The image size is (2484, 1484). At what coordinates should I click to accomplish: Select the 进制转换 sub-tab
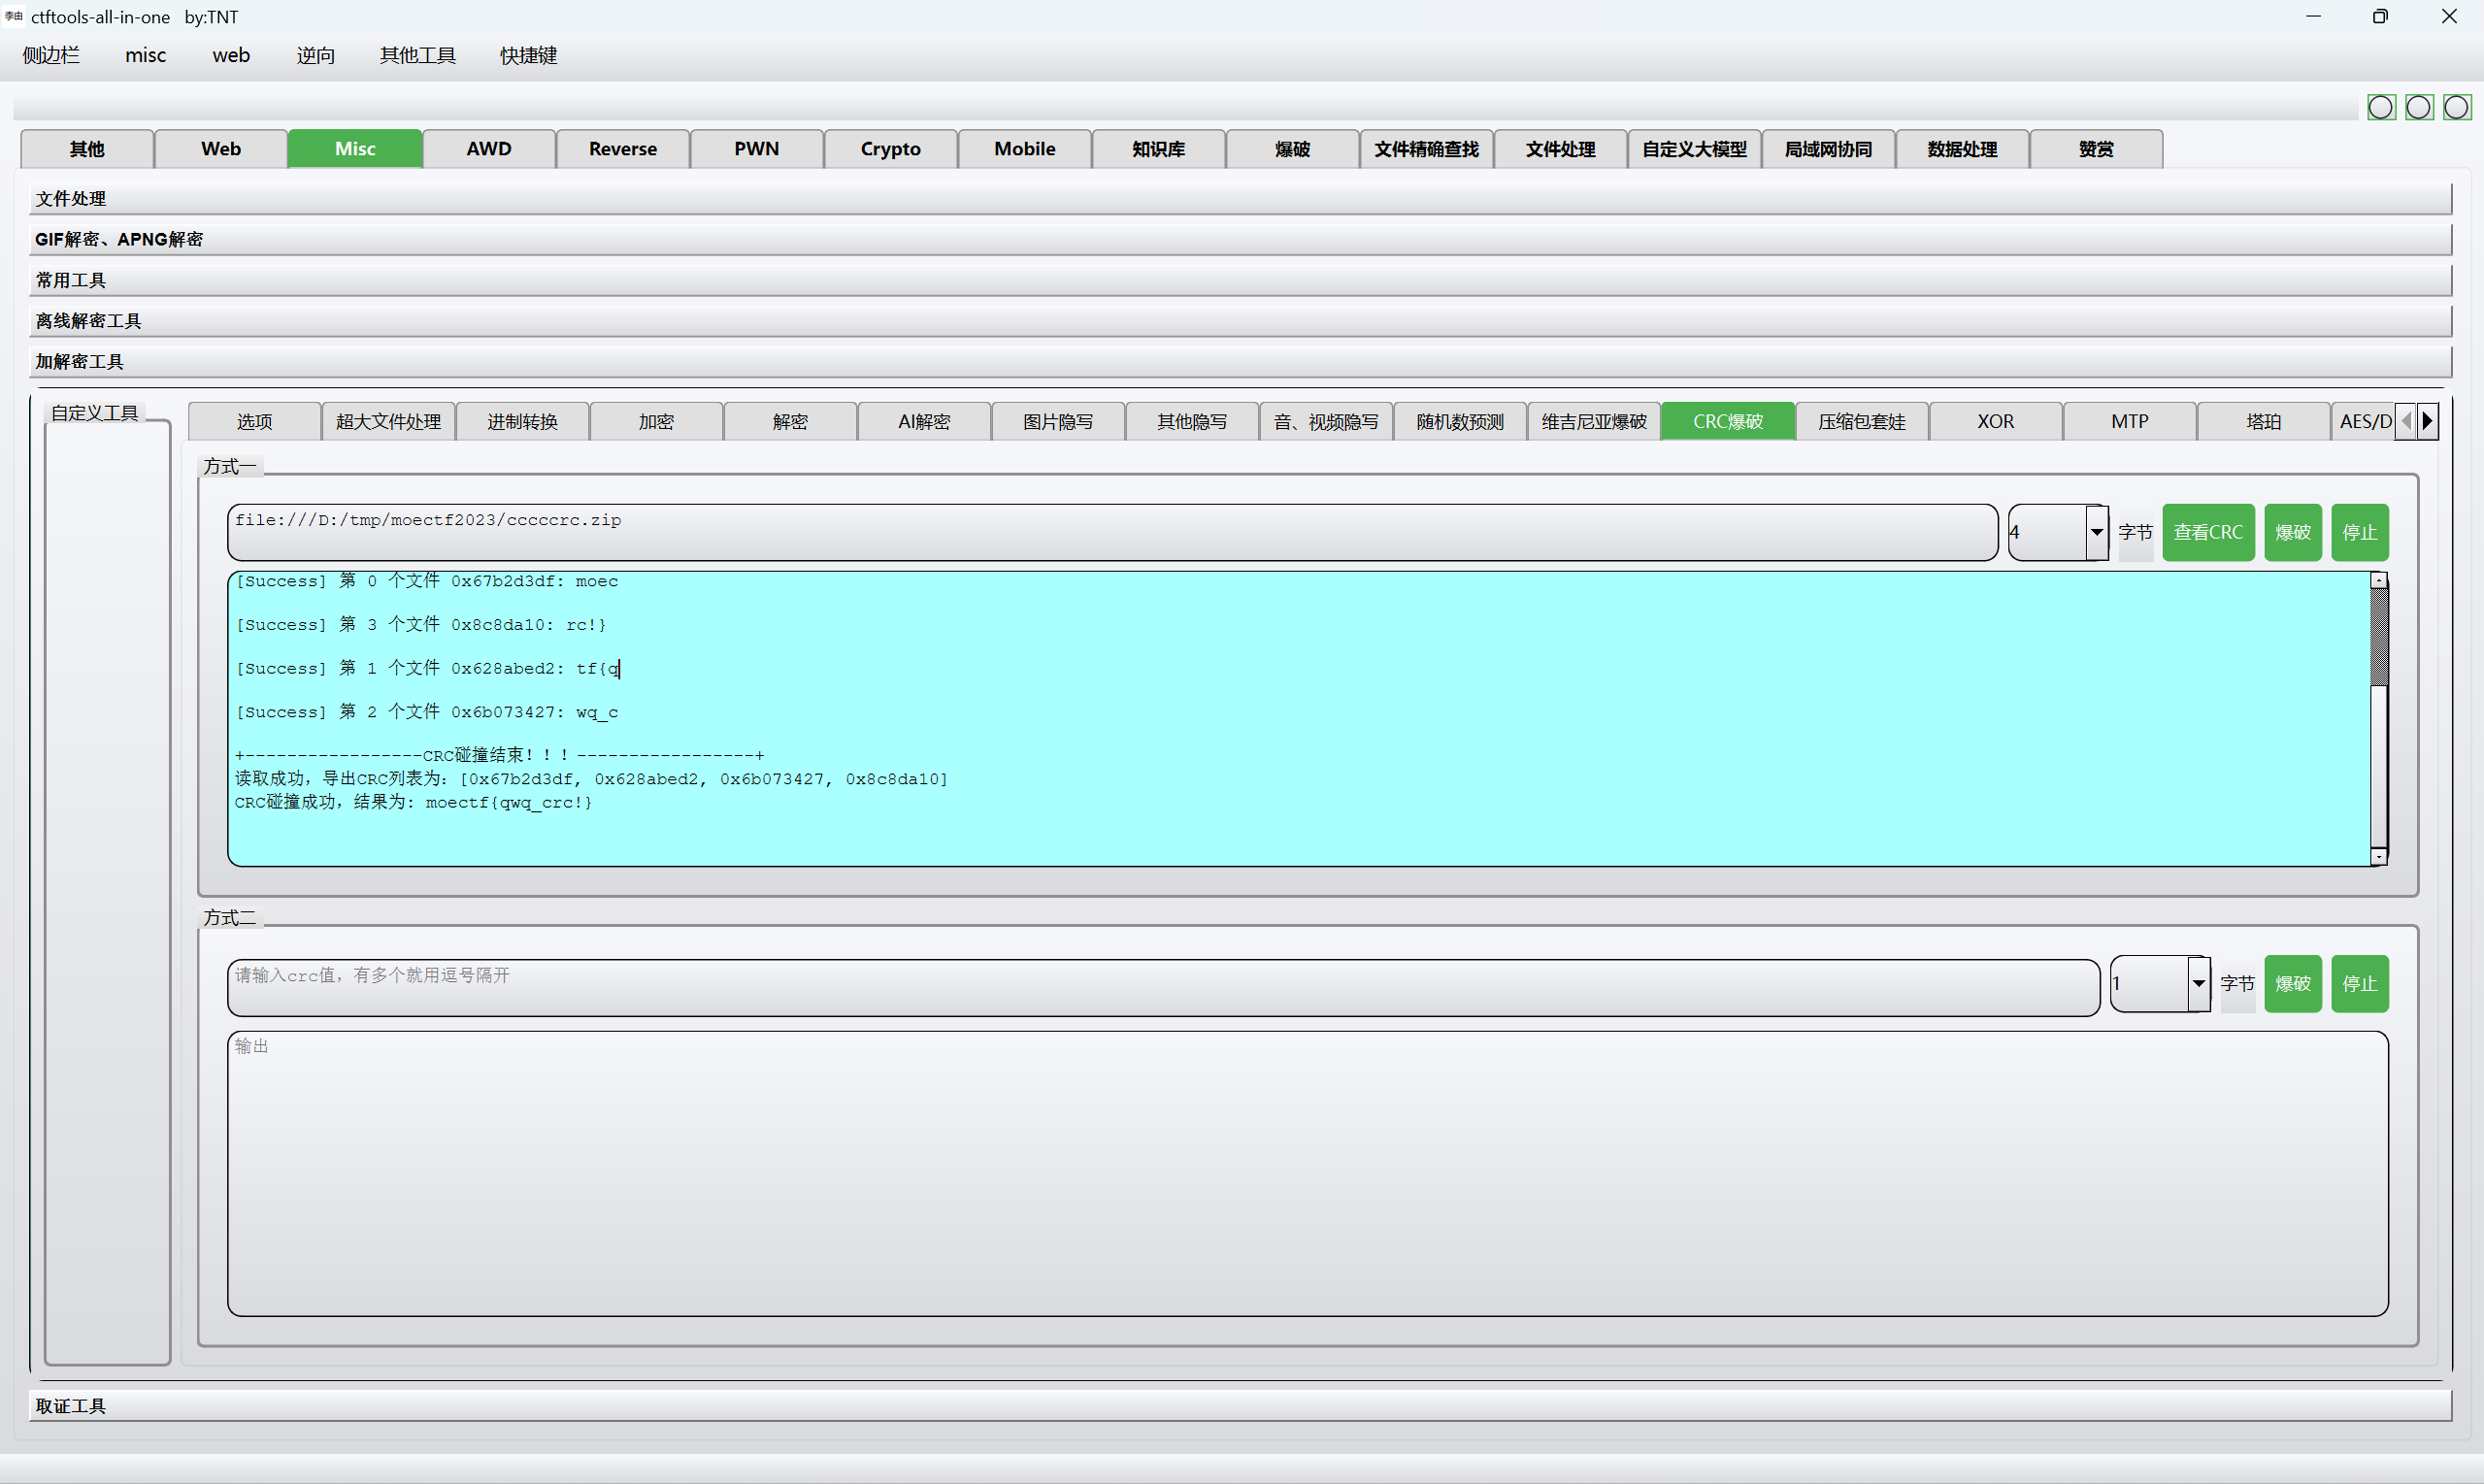523,421
